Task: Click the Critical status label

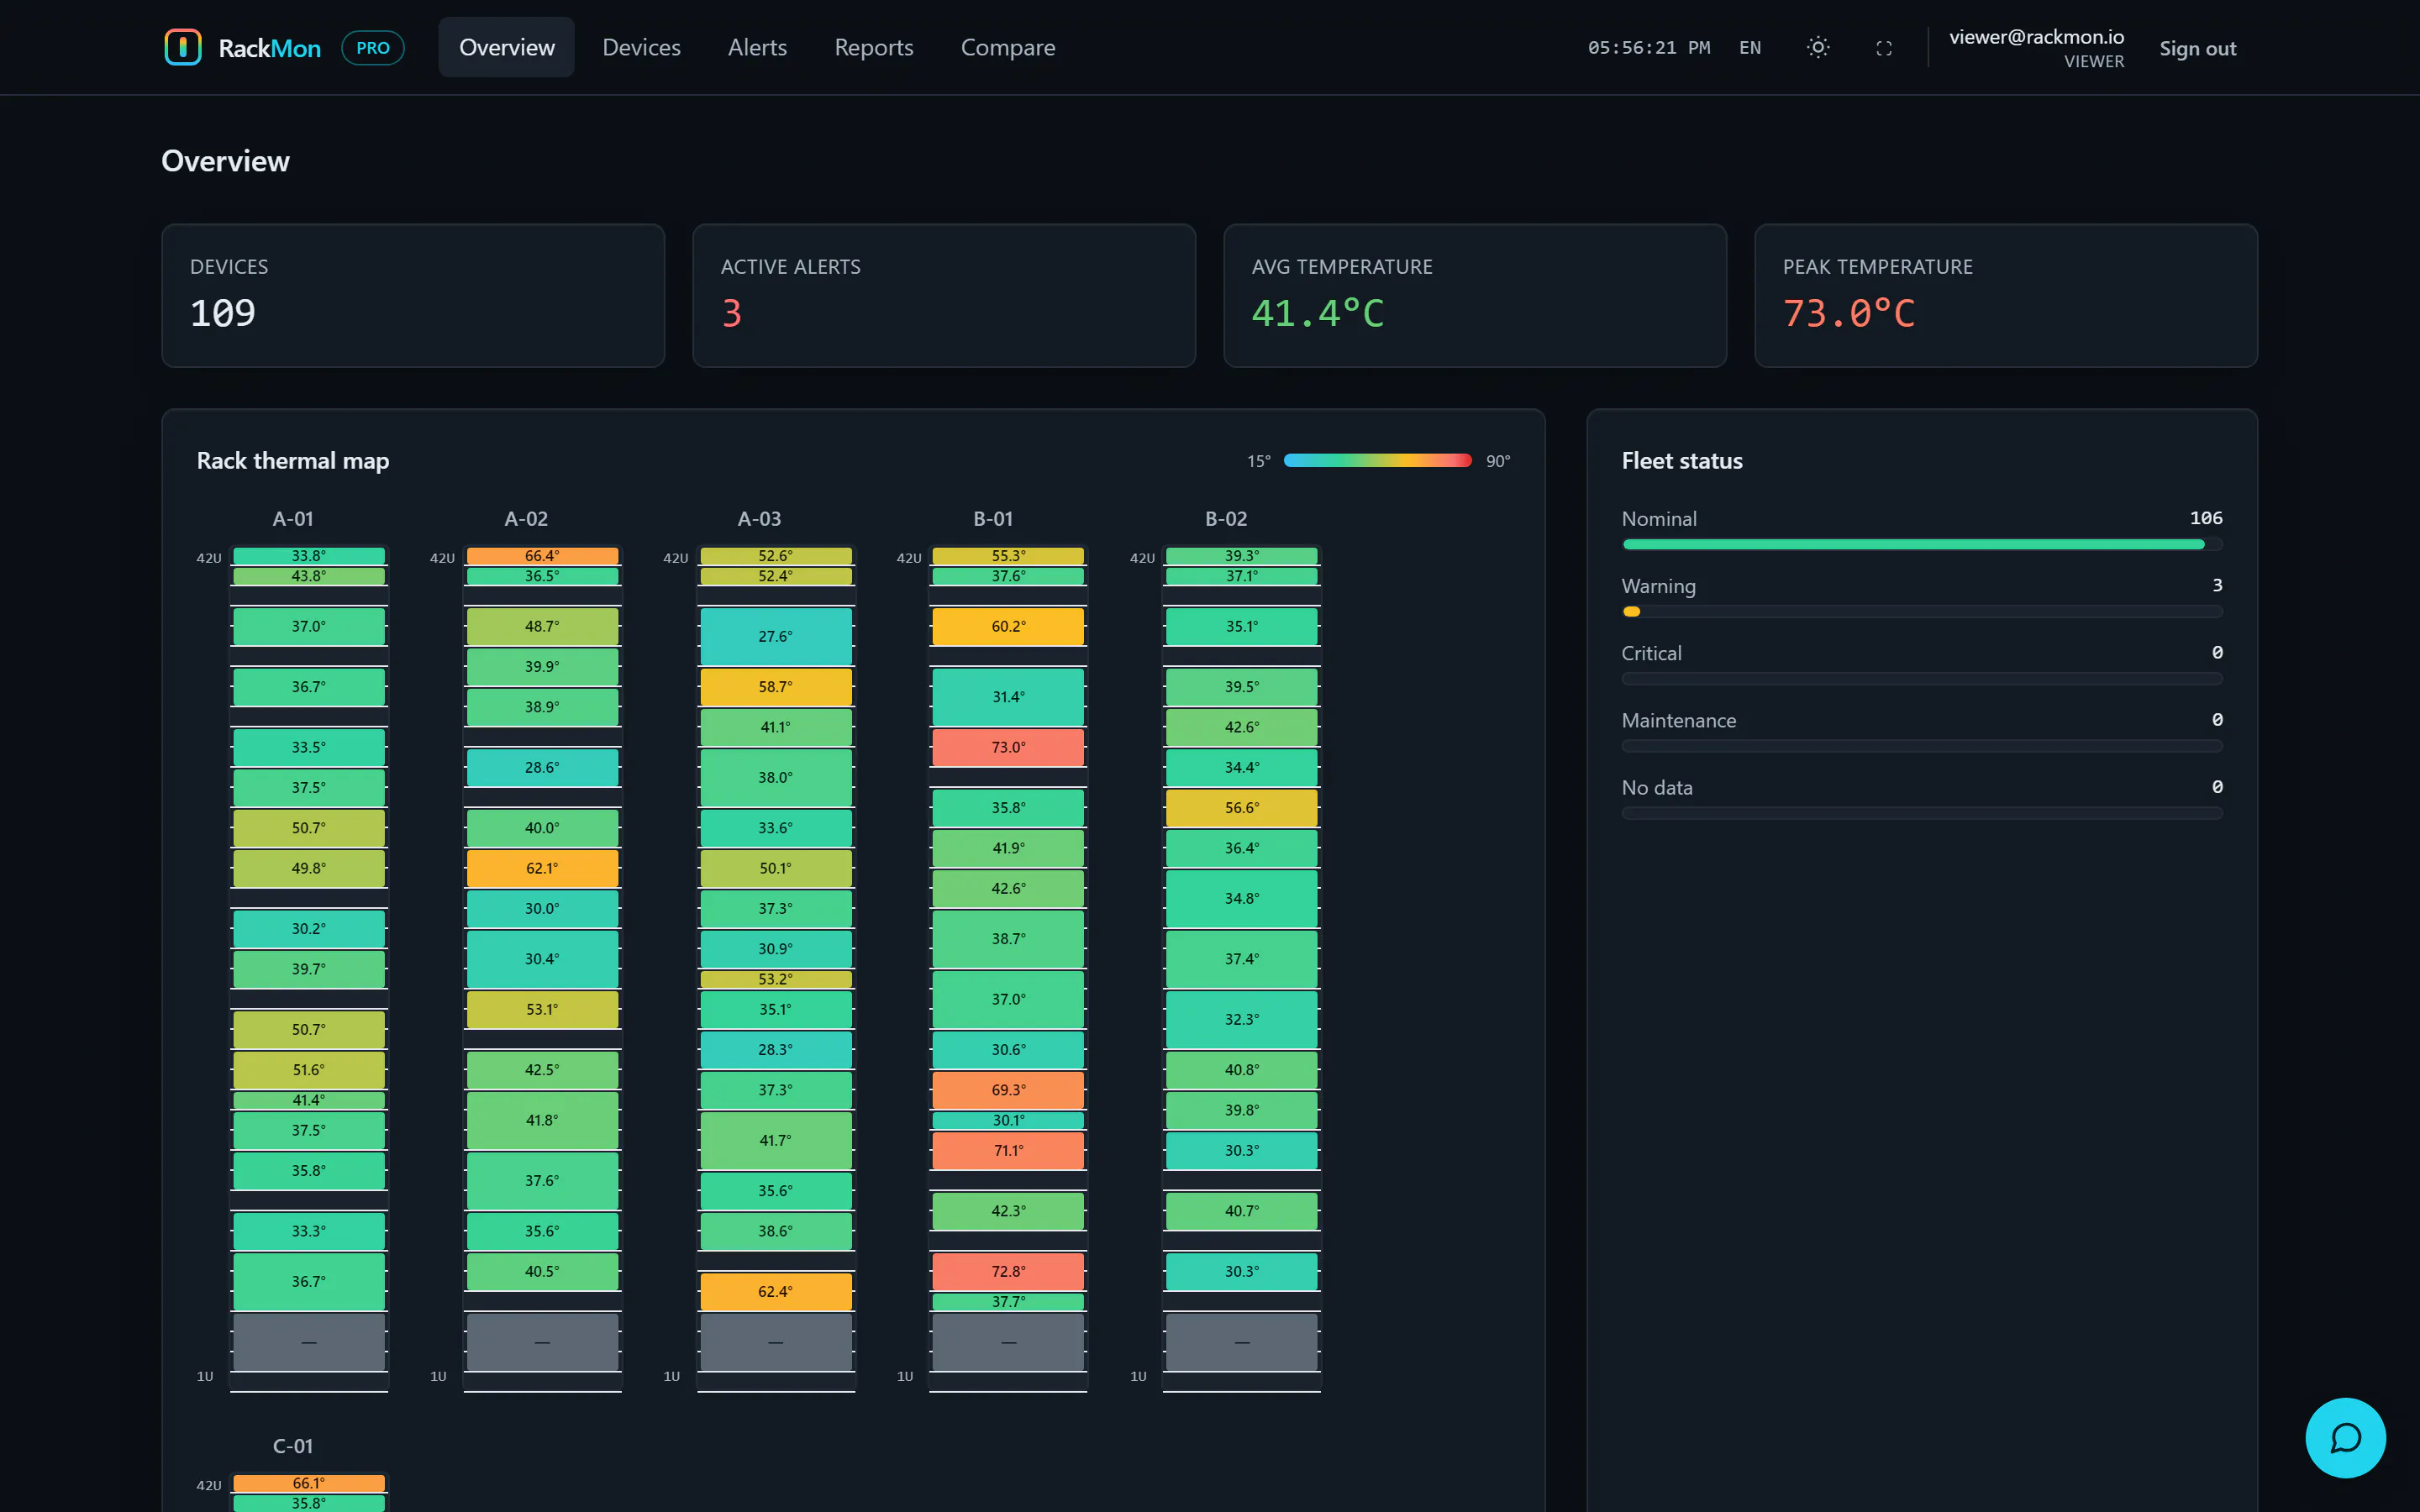Action: pos(1651,653)
